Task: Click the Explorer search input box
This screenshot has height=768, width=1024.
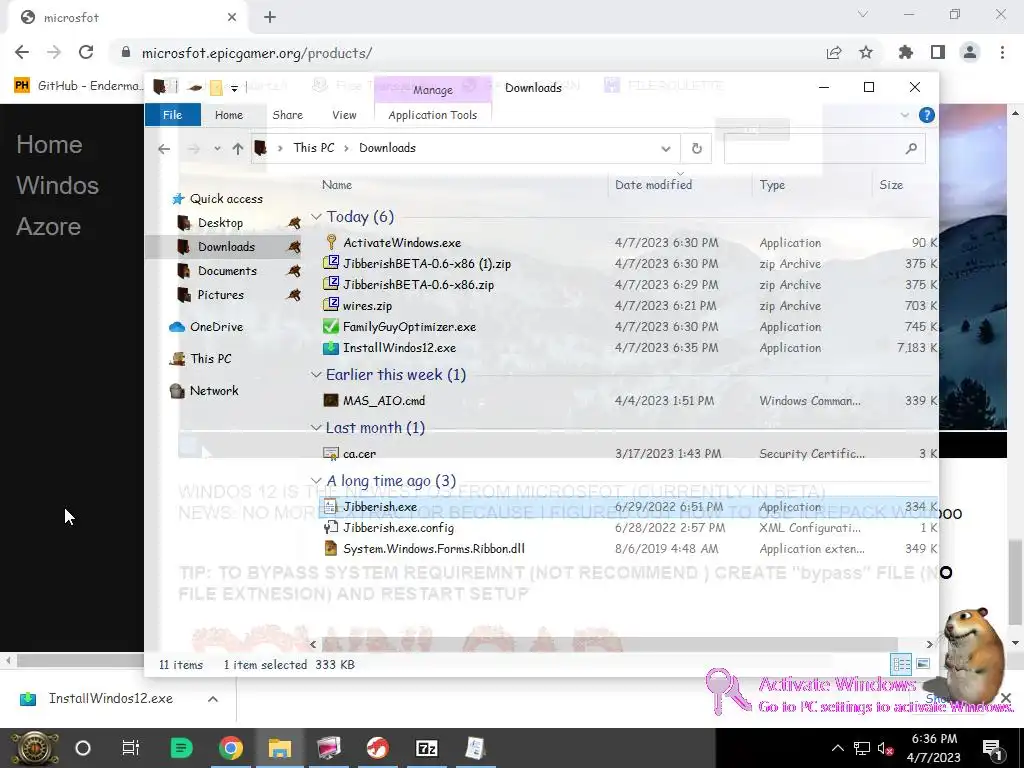Action: tap(813, 148)
